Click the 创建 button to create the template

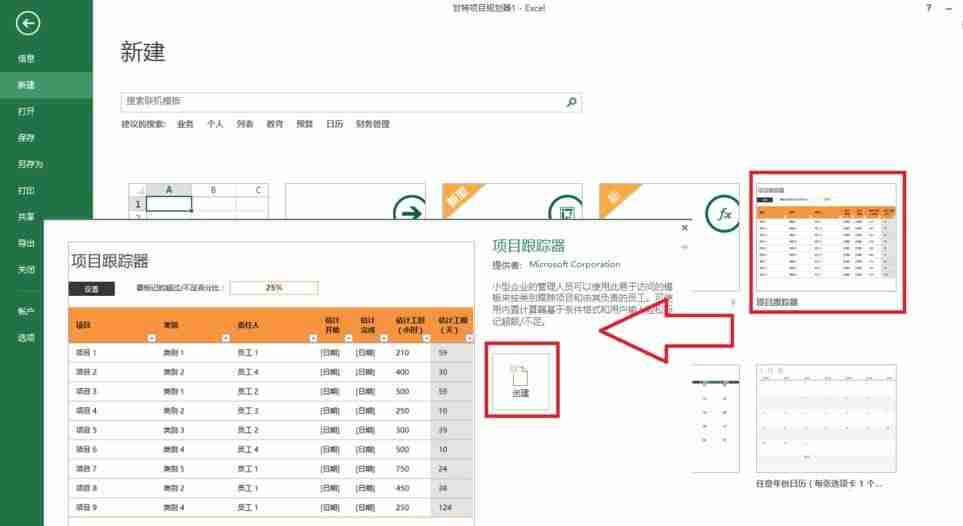tap(521, 381)
